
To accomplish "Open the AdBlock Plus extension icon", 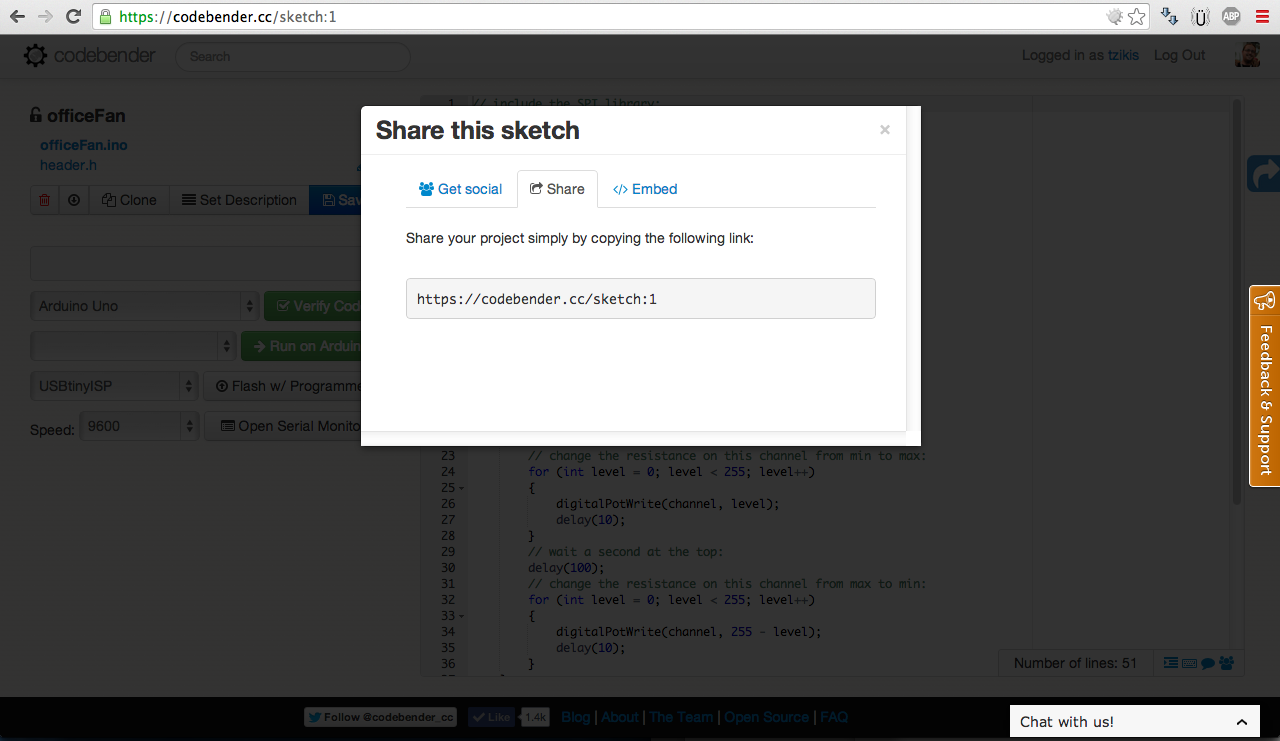I will 1231,16.
